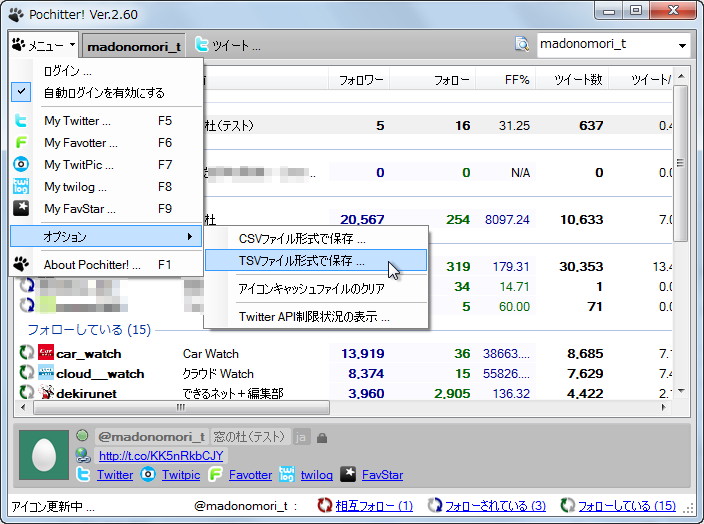Select the cloud__watch row
704x524 pixels.
[343, 374]
